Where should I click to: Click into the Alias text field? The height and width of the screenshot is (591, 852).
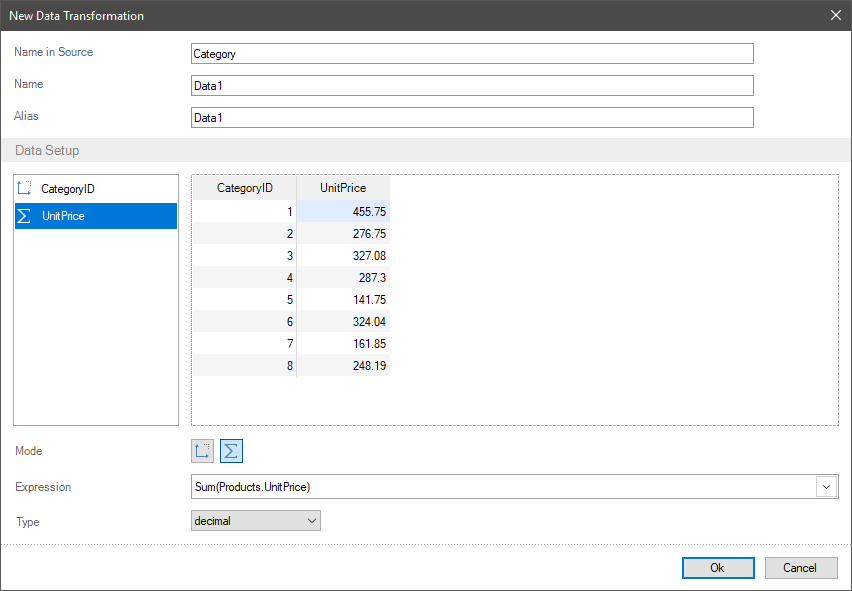pyautogui.click(x=471, y=118)
